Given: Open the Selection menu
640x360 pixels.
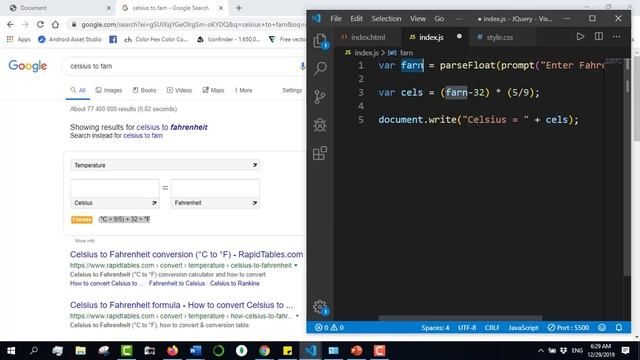Looking at the screenshot, I should click(x=386, y=18).
